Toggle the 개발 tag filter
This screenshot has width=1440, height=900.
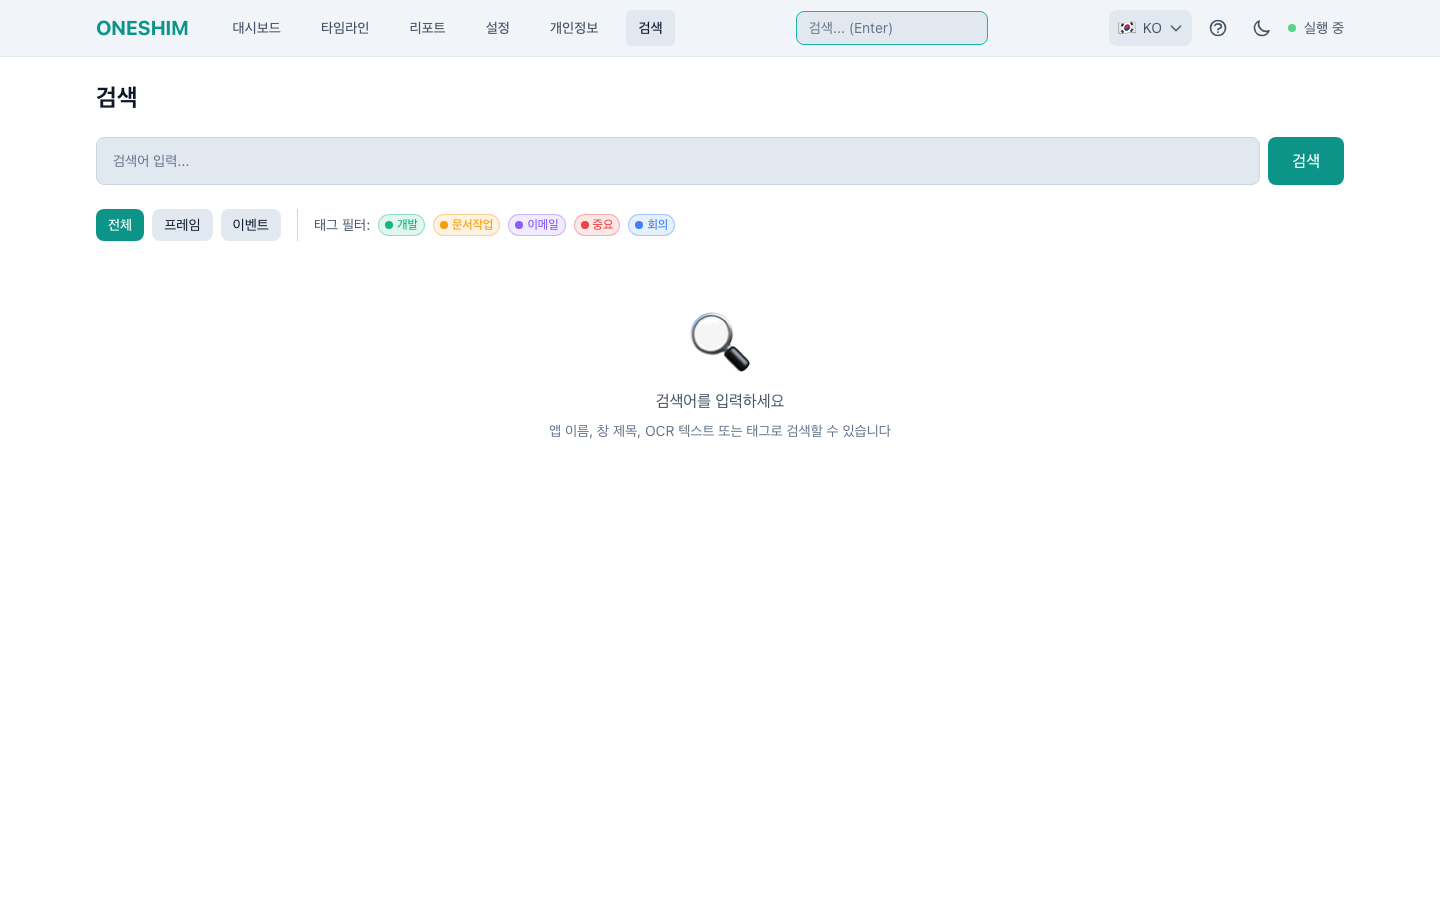(401, 225)
